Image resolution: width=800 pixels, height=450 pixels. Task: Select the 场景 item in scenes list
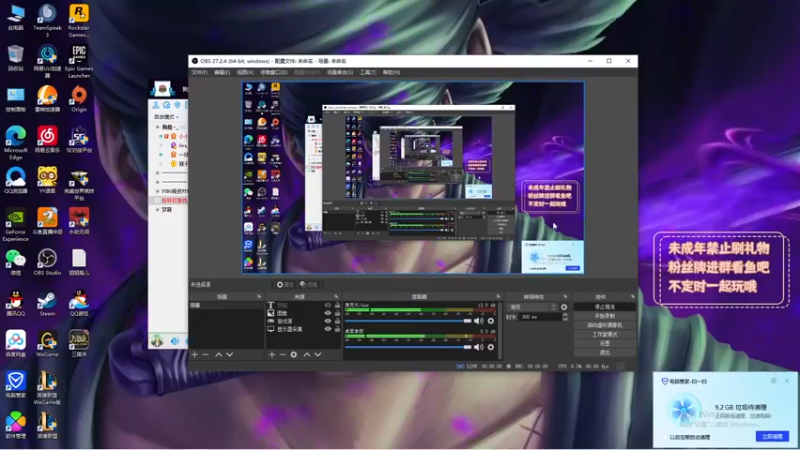coord(226,305)
